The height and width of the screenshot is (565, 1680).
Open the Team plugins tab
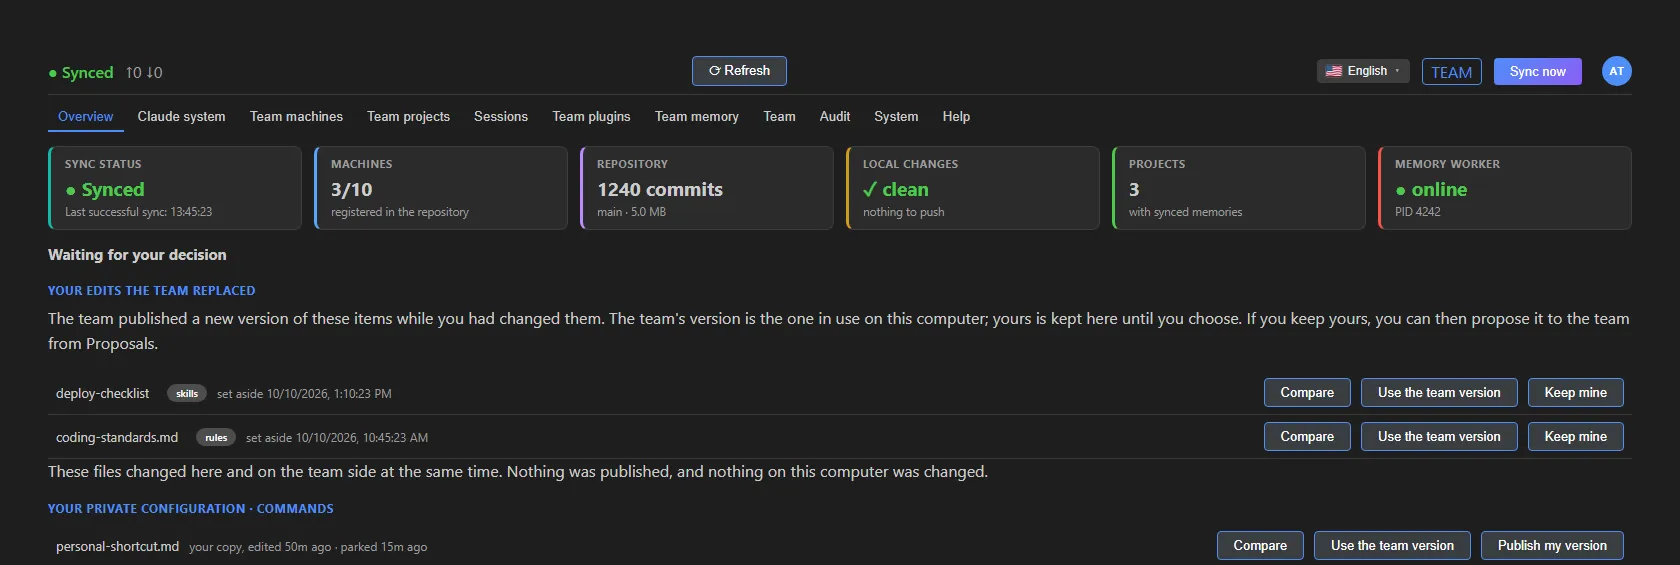(591, 117)
